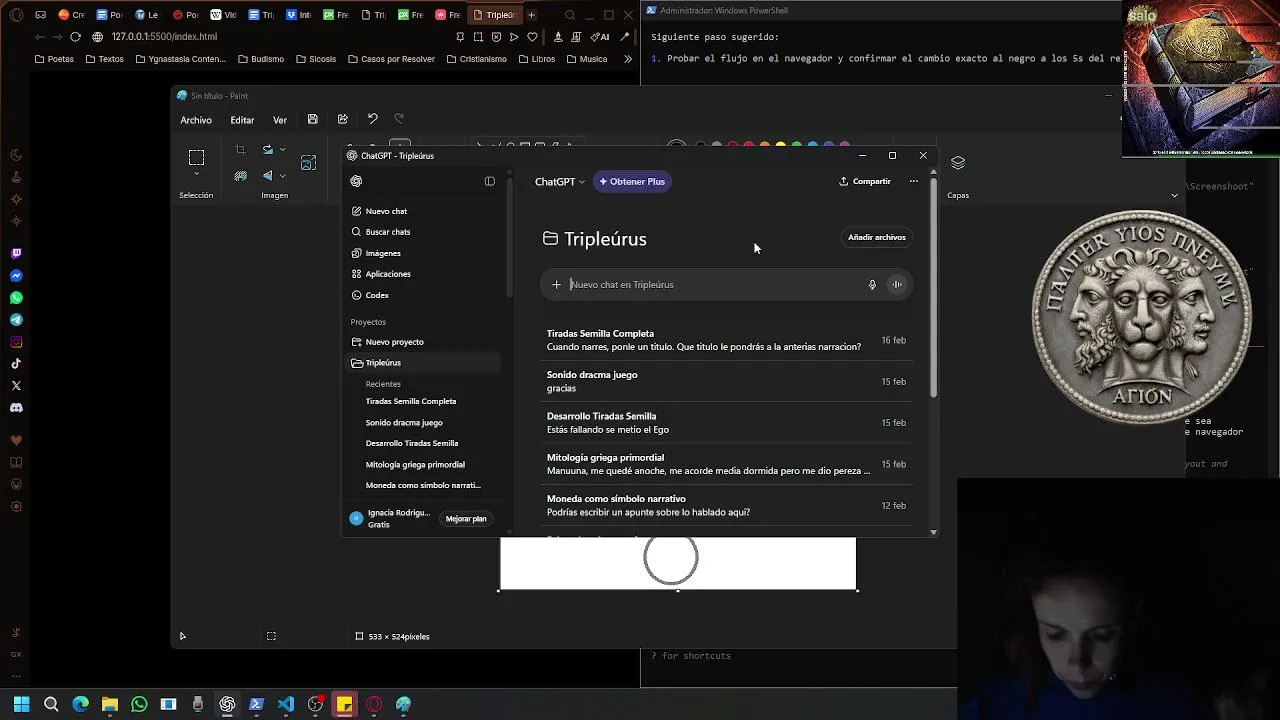
Task: Select the Crop tool in Paint
Action: point(240,150)
